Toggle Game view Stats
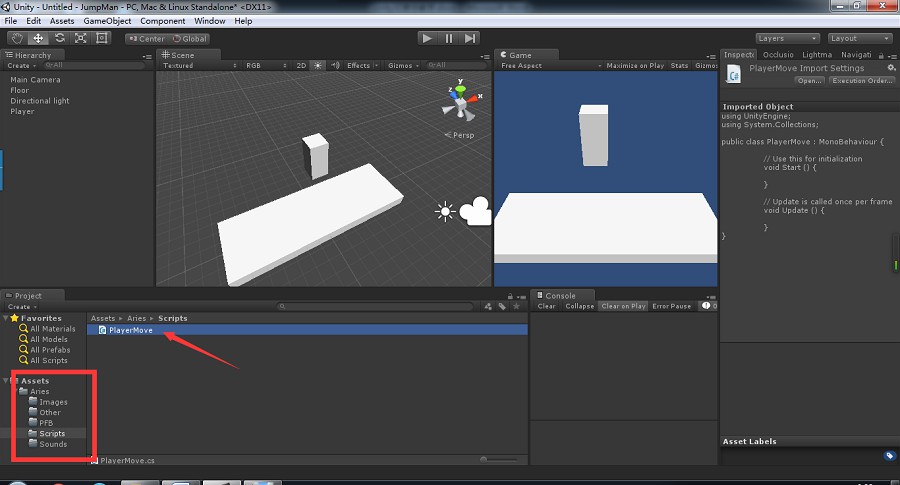900x485 pixels. 679,65
